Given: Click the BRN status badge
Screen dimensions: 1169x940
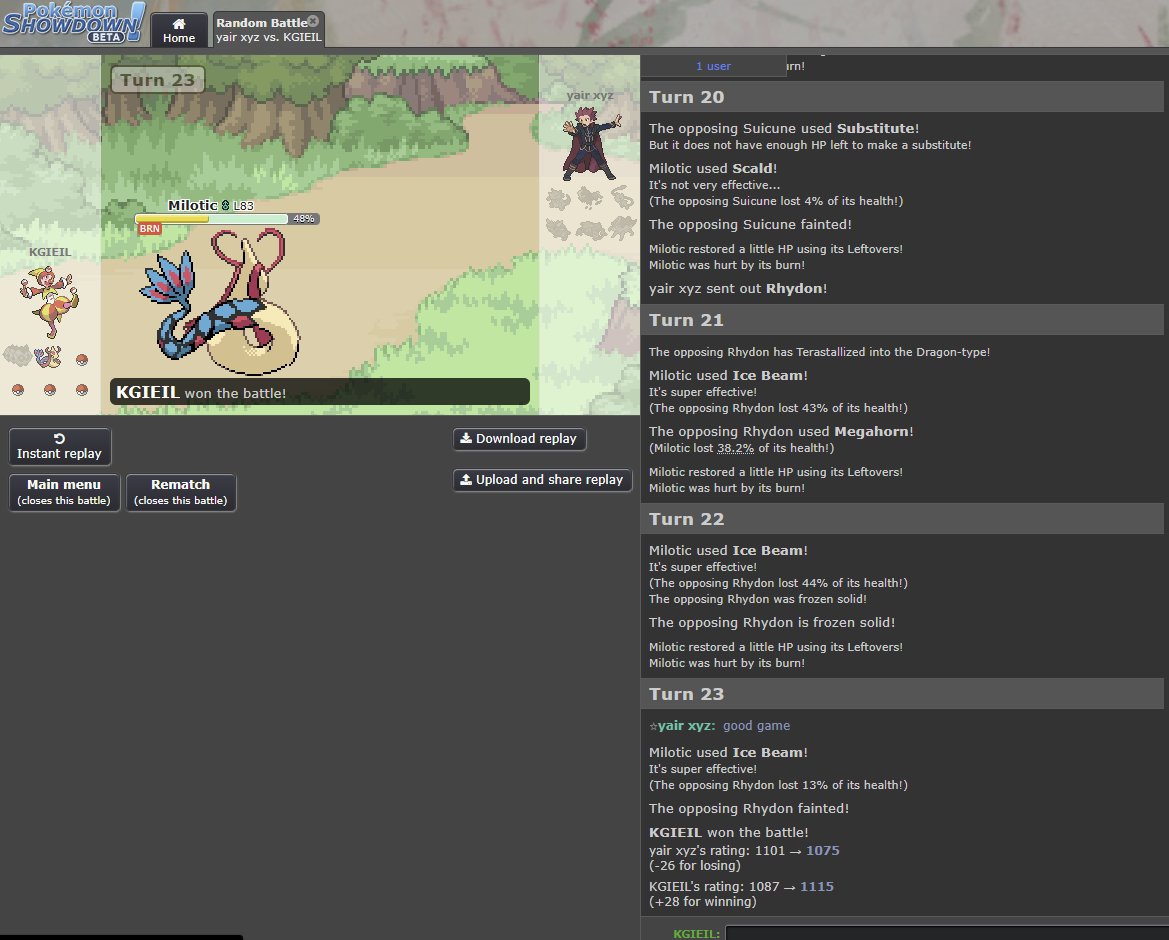Looking at the screenshot, I should (x=150, y=229).
